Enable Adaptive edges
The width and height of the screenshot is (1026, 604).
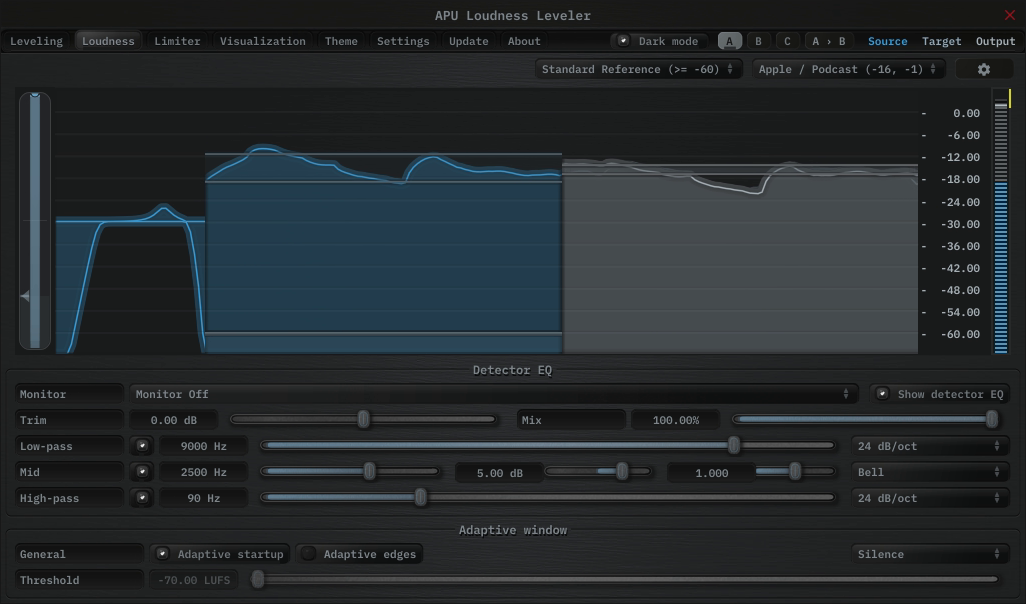tap(308, 553)
